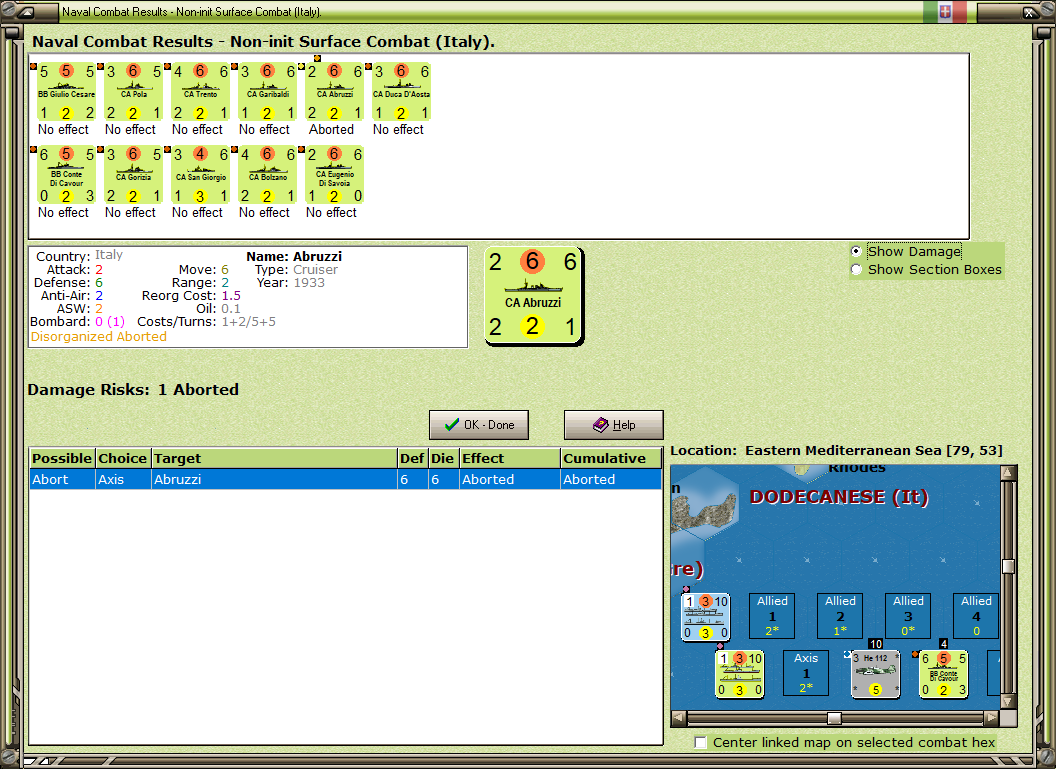Click BB Conte Di Cavour counter on the map
This screenshot has height=769, width=1056.
tap(944, 674)
